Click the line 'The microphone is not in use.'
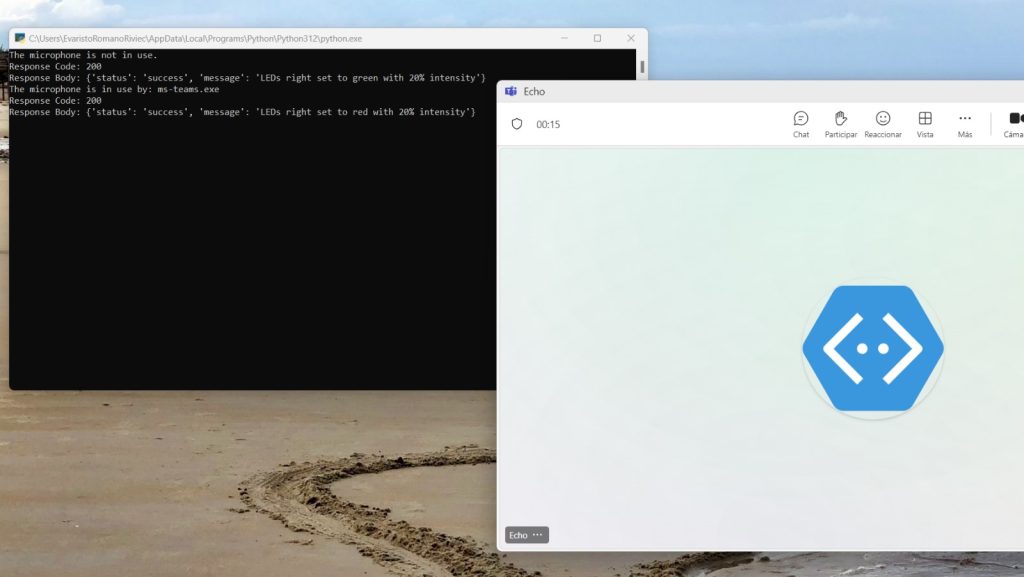Screen dimensions: 1024x577 tap(83, 55)
